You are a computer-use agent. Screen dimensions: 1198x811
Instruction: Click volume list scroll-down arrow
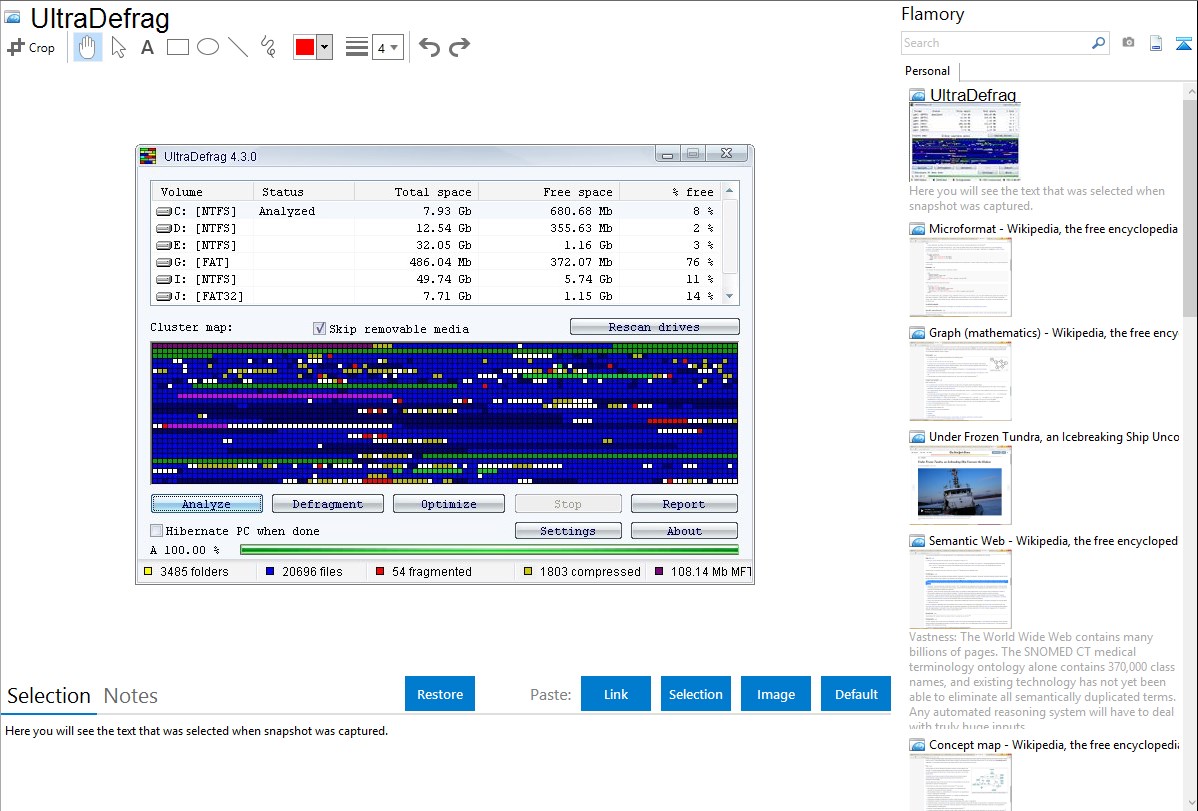pyautogui.click(x=730, y=297)
